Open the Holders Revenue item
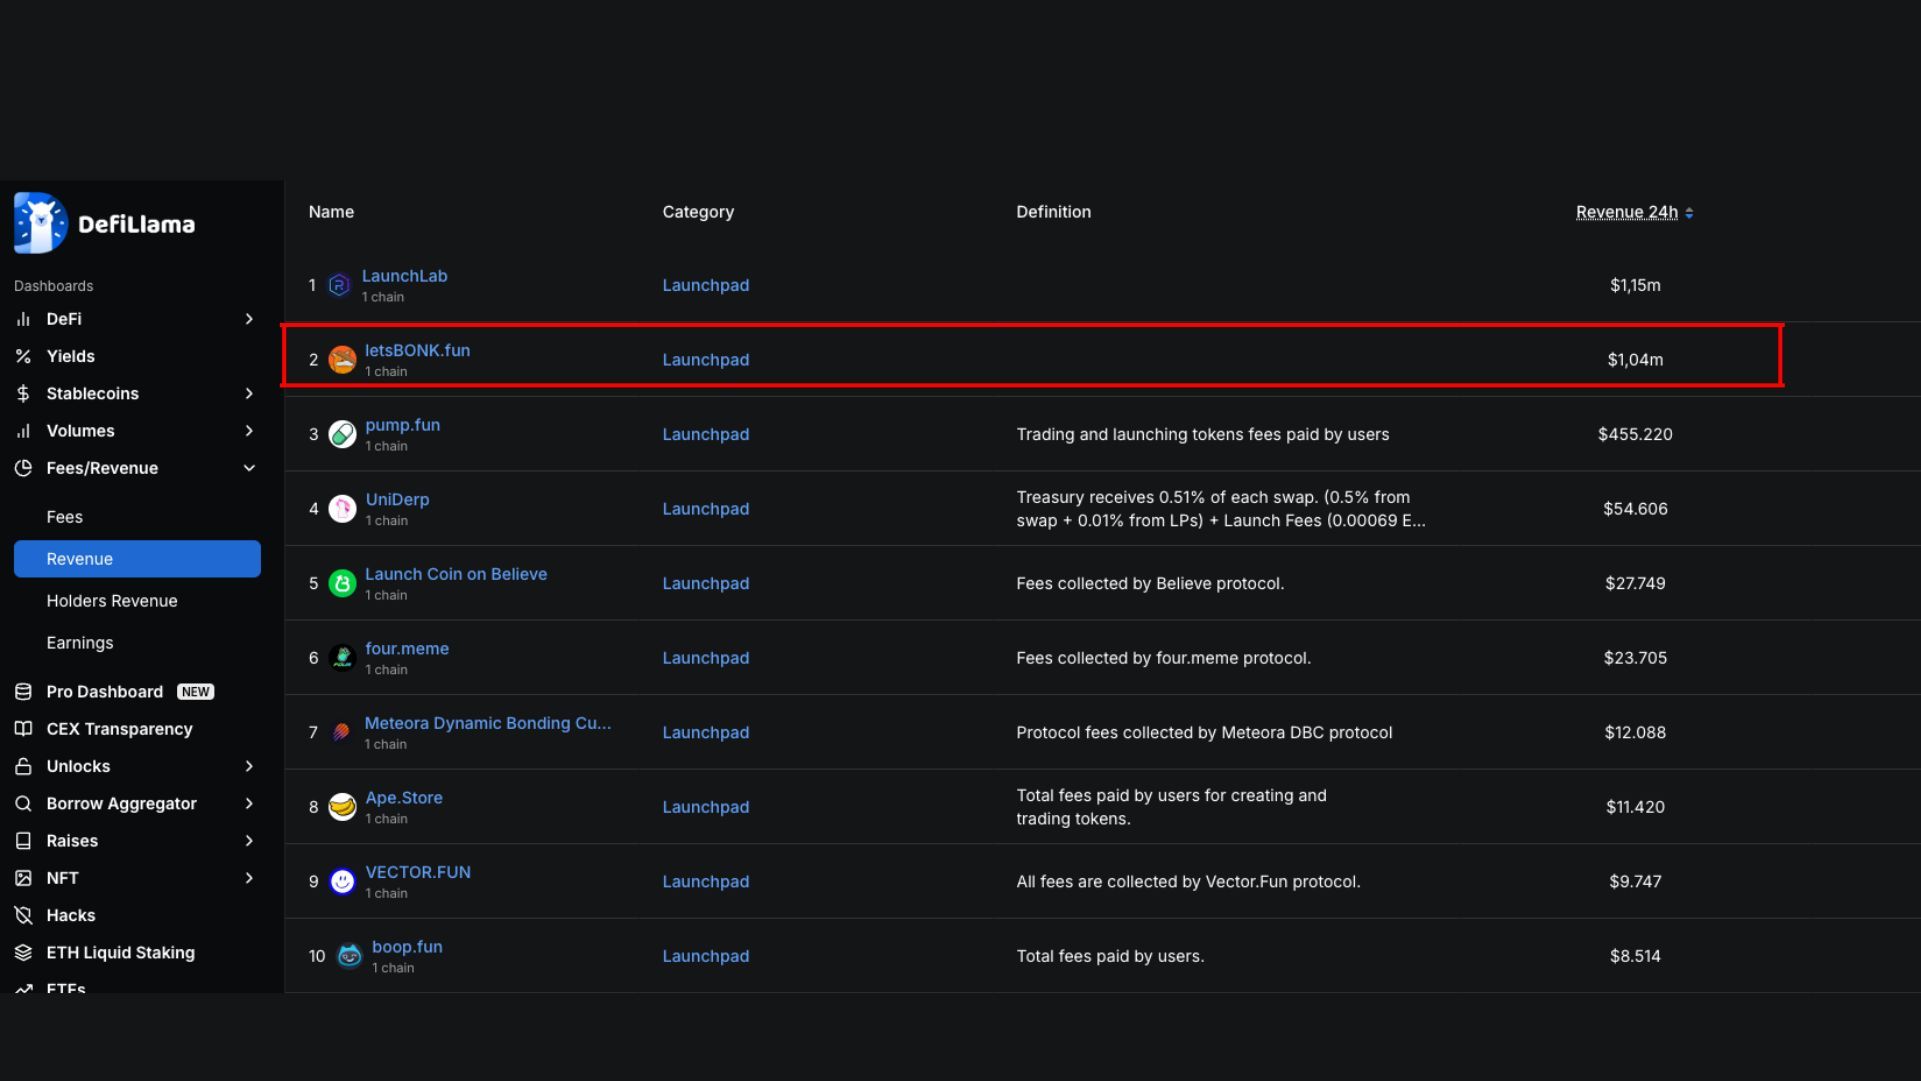The width and height of the screenshot is (1921, 1081). click(112, 601)
